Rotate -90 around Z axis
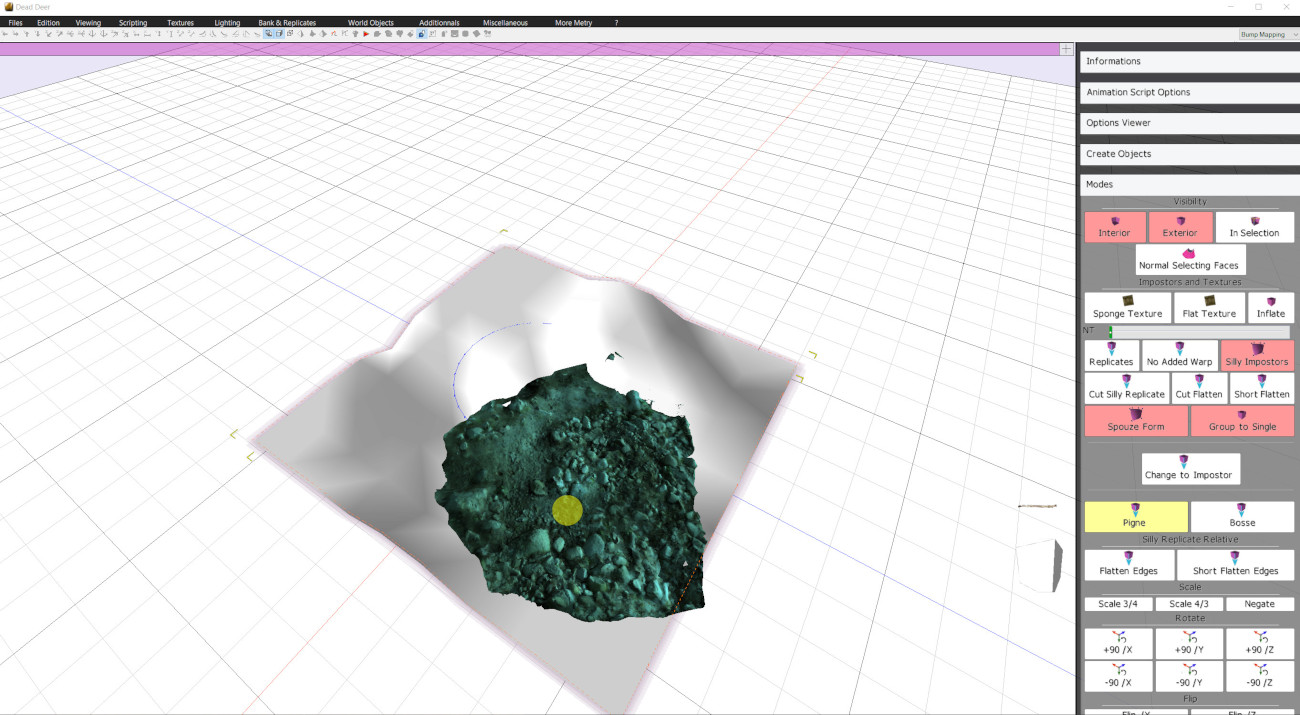The height and width of the screenshot is (715, 1300). [x=1260, y=675]
